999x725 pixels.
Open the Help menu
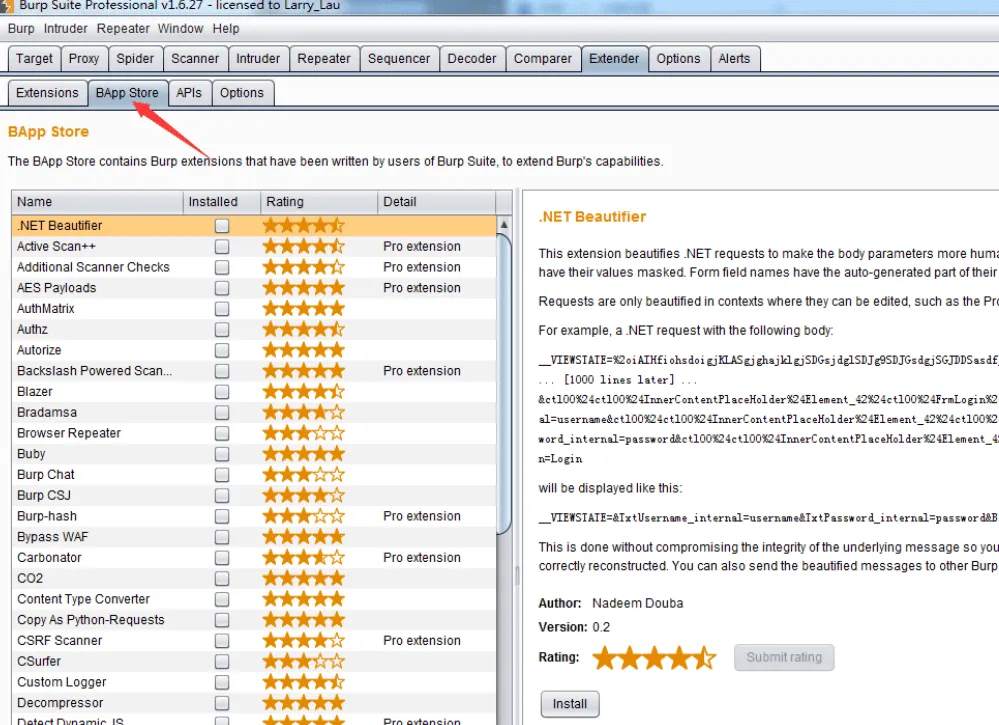coord(226,29)
